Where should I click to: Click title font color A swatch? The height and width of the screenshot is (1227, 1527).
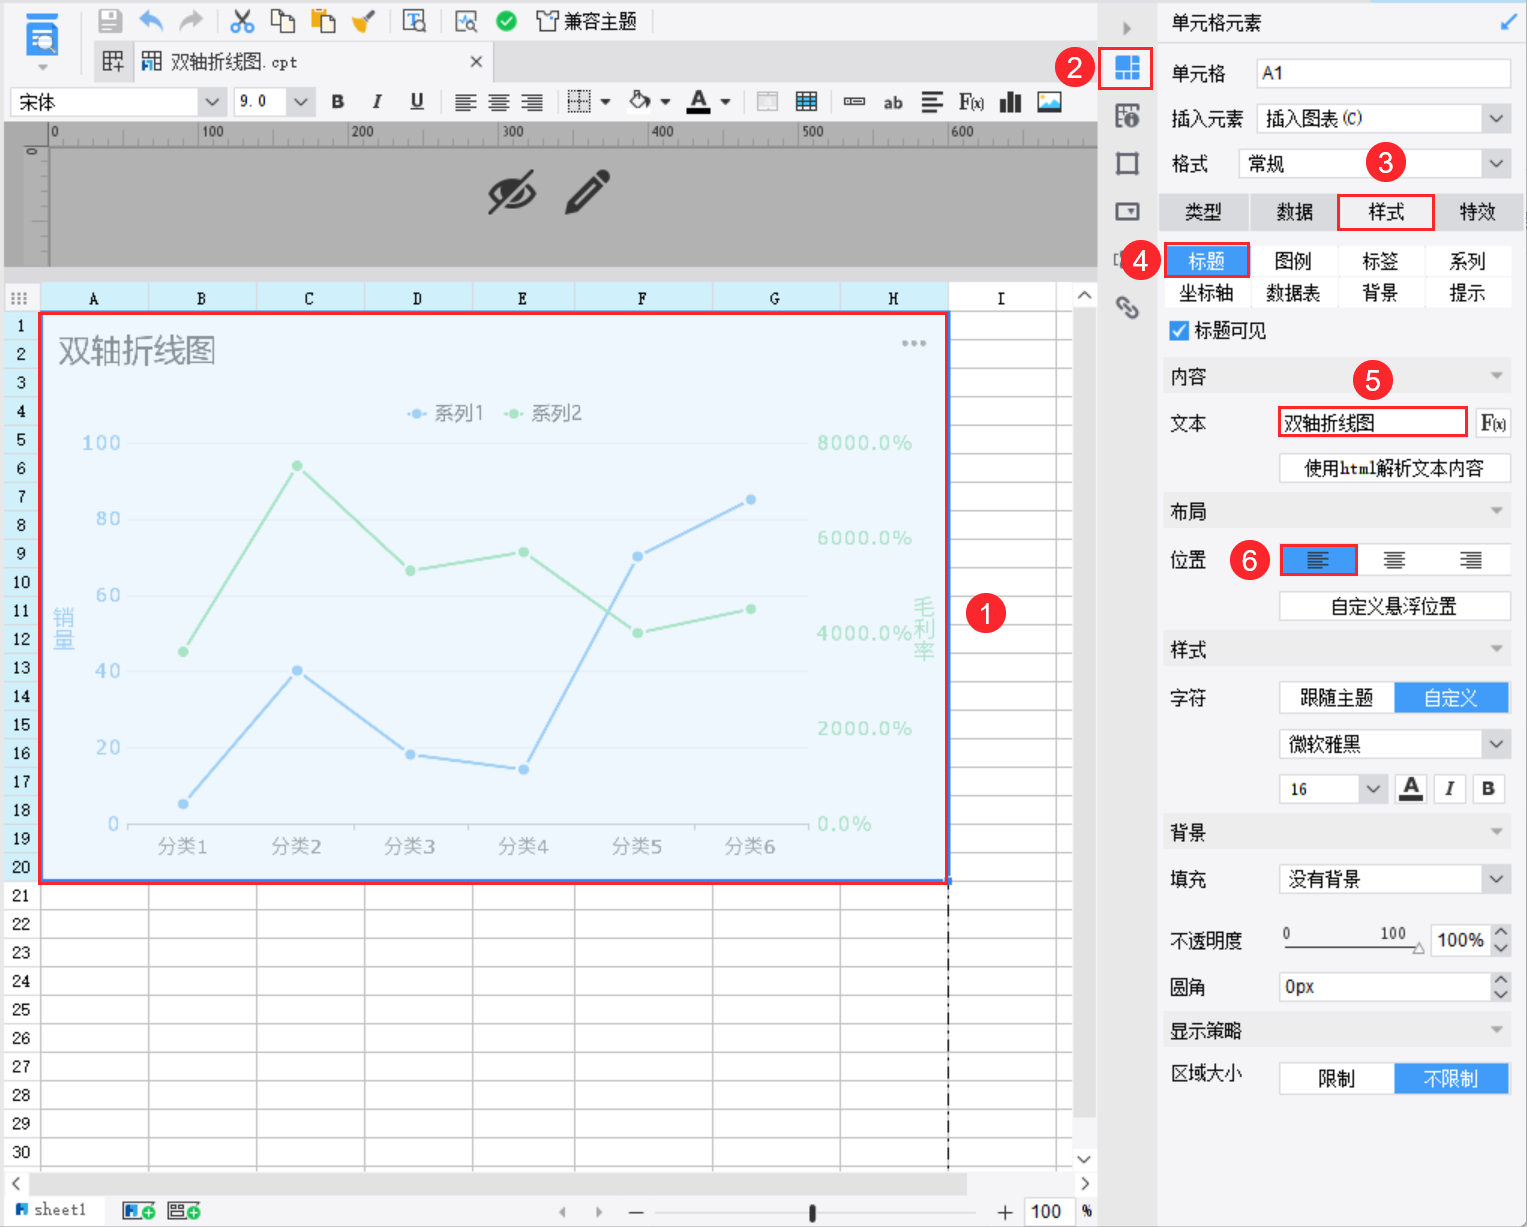point(1411,789)
